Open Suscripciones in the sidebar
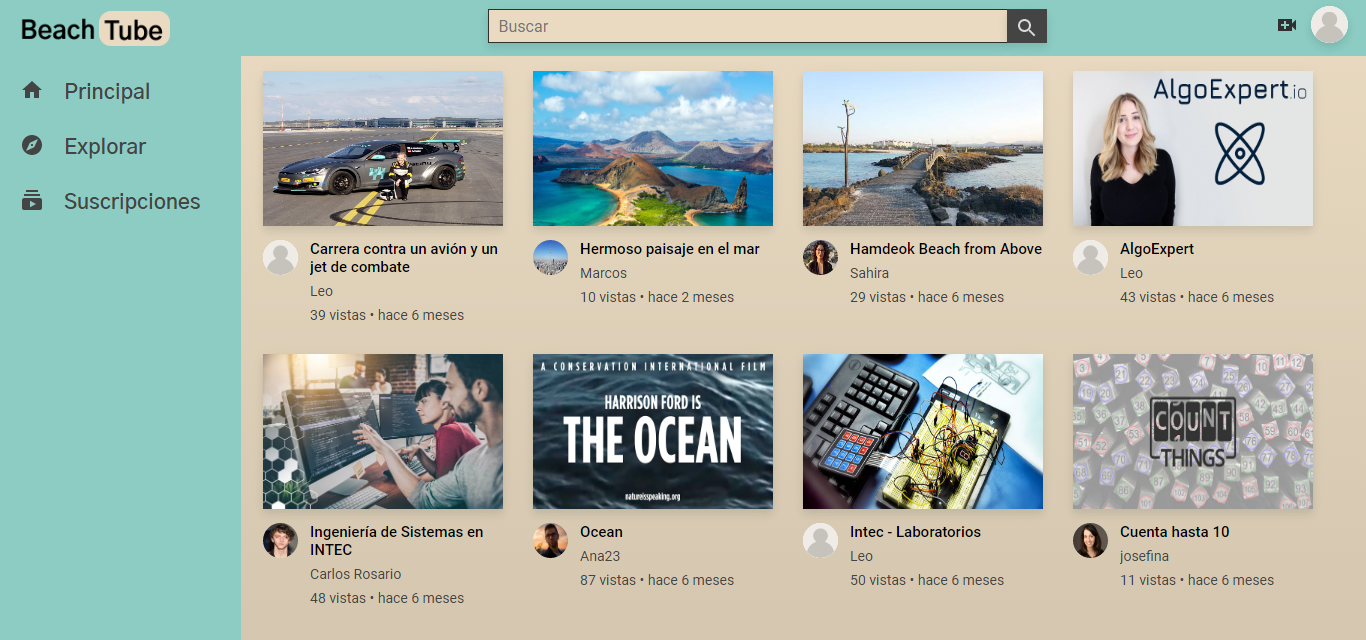The height and width of the screenshot is (640, 1366). (132, 201)
